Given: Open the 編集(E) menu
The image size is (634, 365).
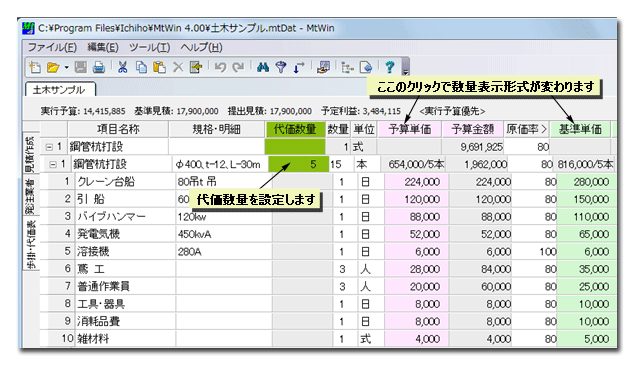Looking at the screenshot, I should click(103, 47).
